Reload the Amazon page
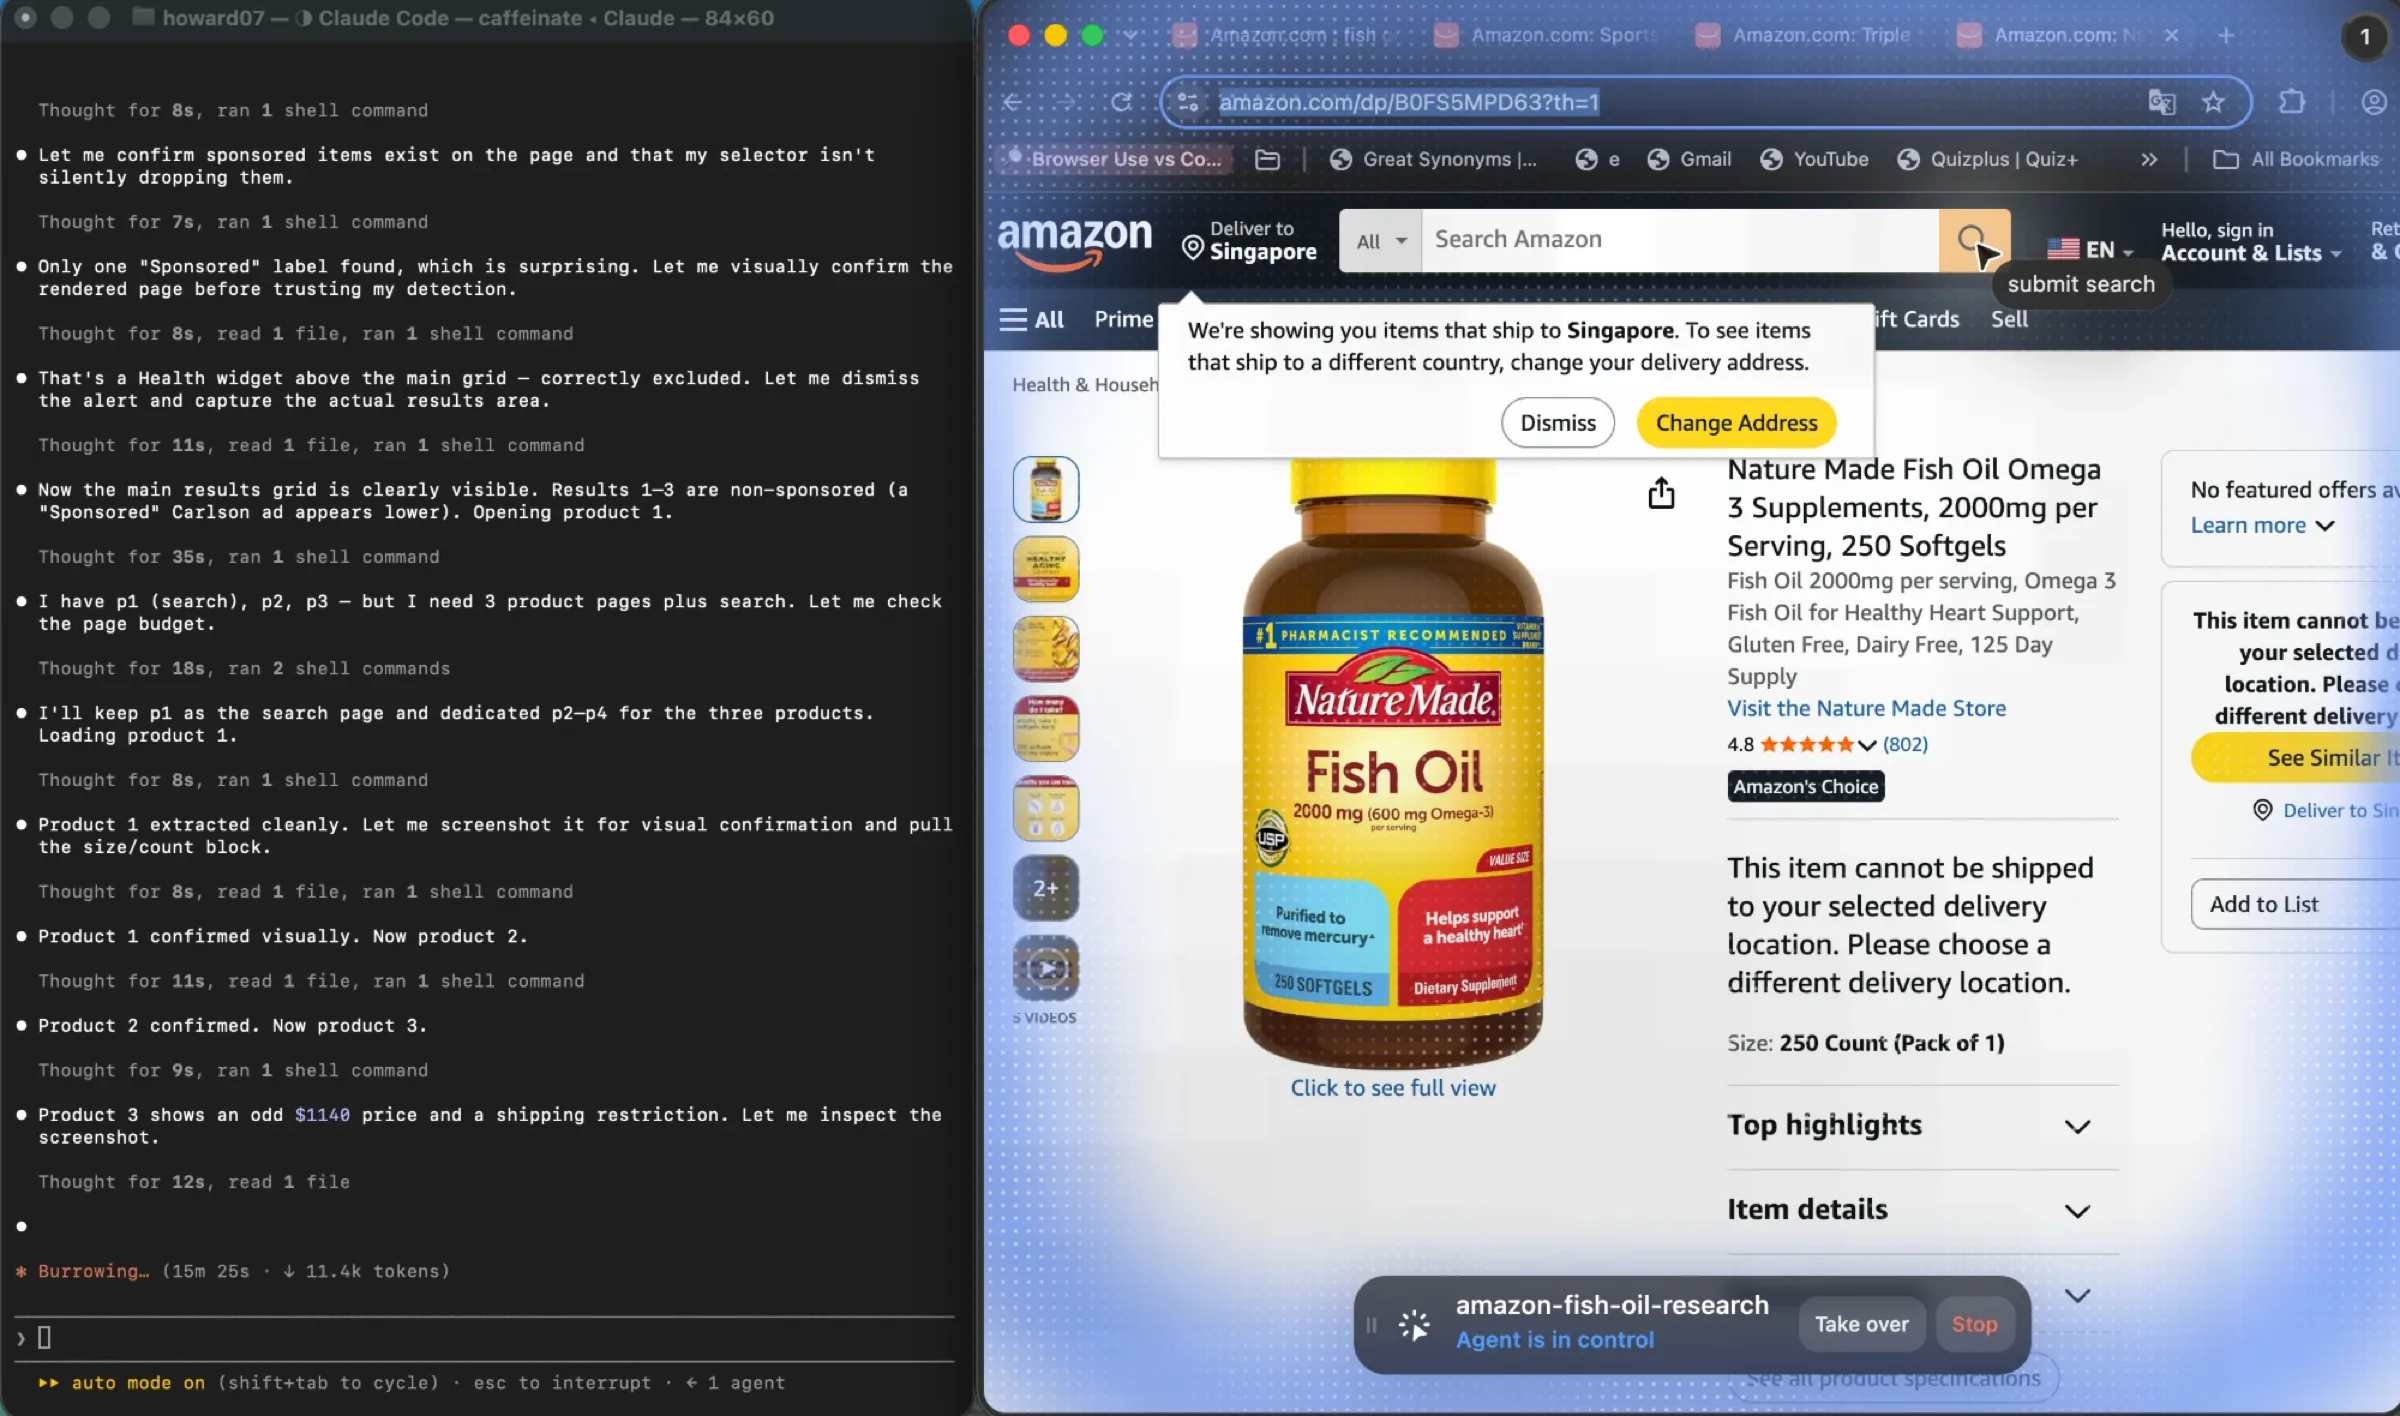The width and height of the screenshot is (2400, 1416). pos(1121,102)
